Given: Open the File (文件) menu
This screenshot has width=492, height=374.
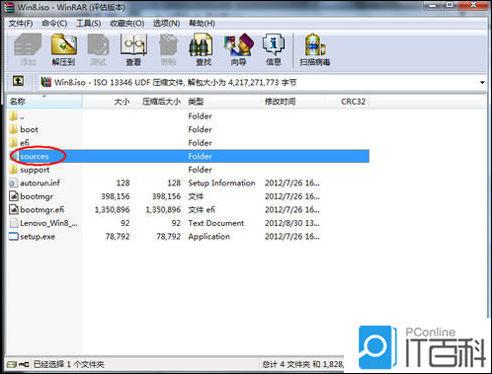Looking at the screenshot, I should tap(21, 23).
